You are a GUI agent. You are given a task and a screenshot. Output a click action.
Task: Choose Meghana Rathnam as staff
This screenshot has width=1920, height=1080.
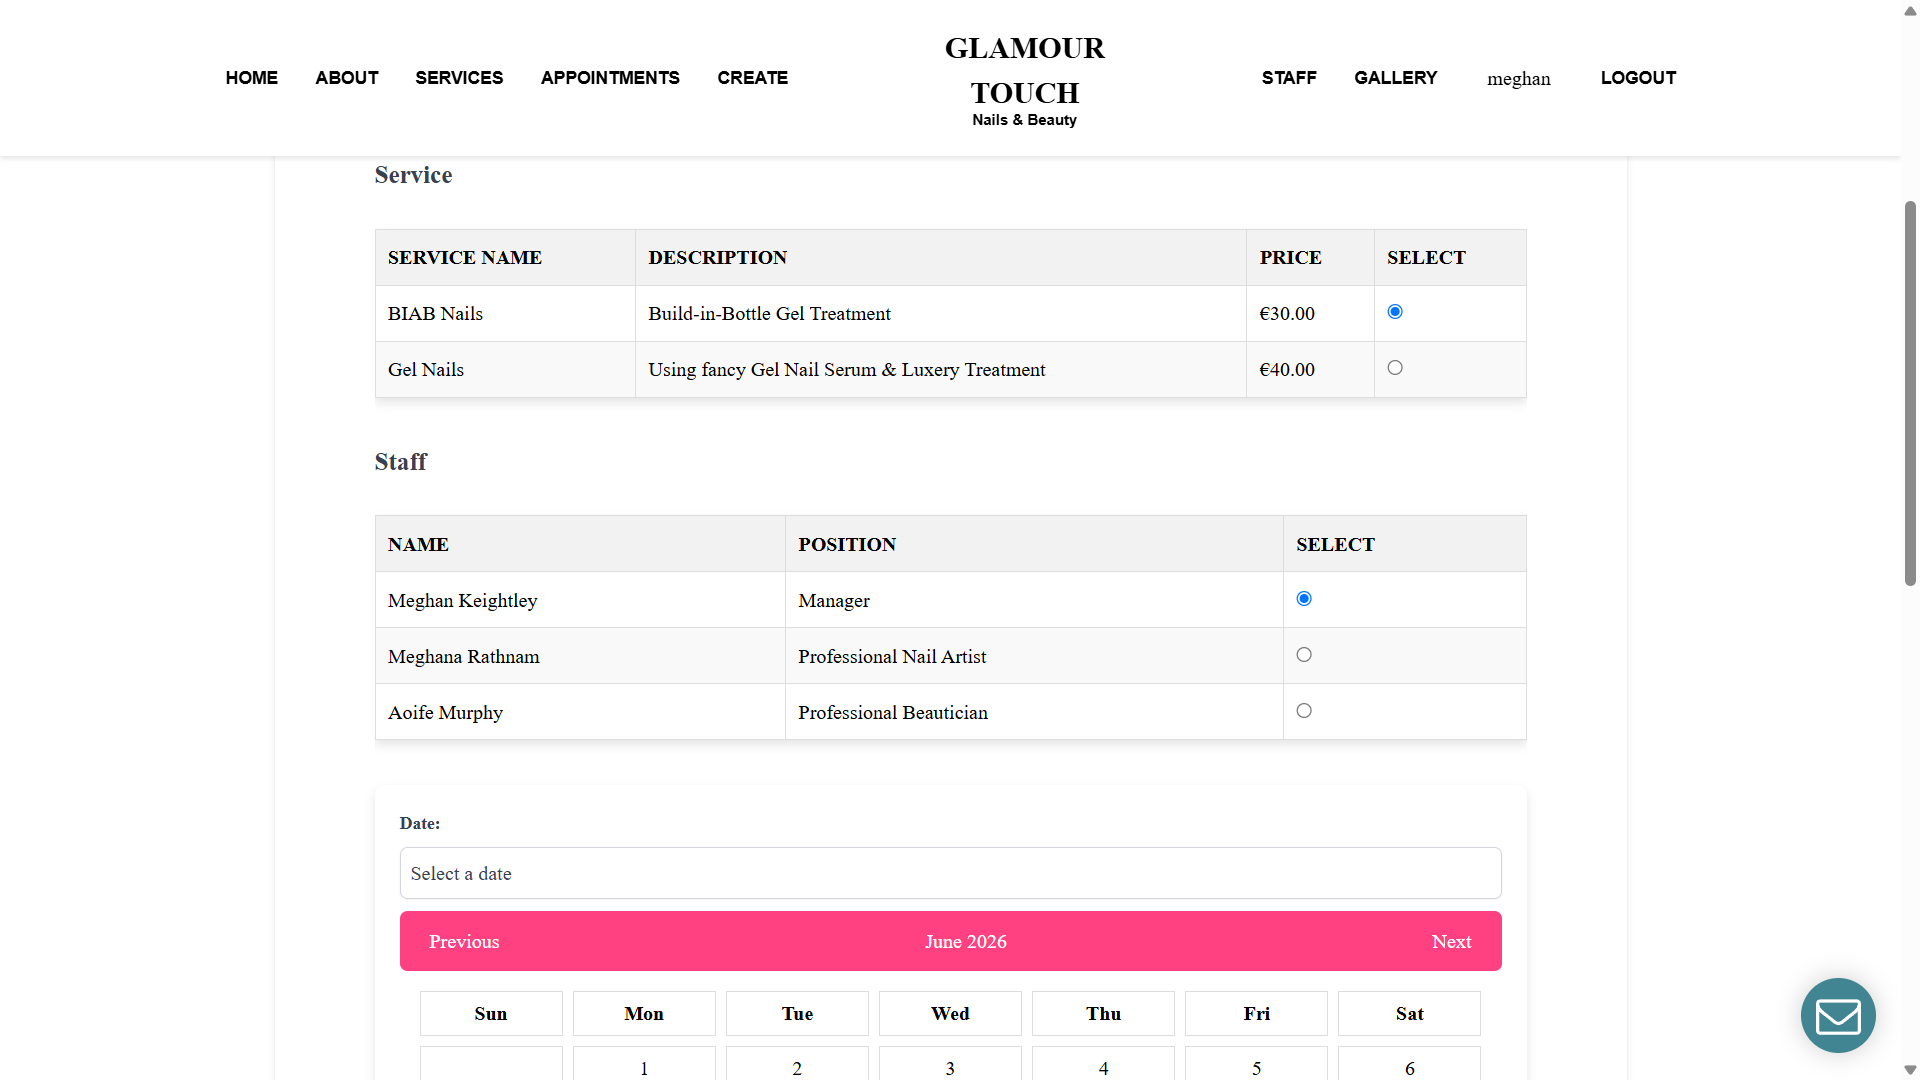click(1304, 655)
